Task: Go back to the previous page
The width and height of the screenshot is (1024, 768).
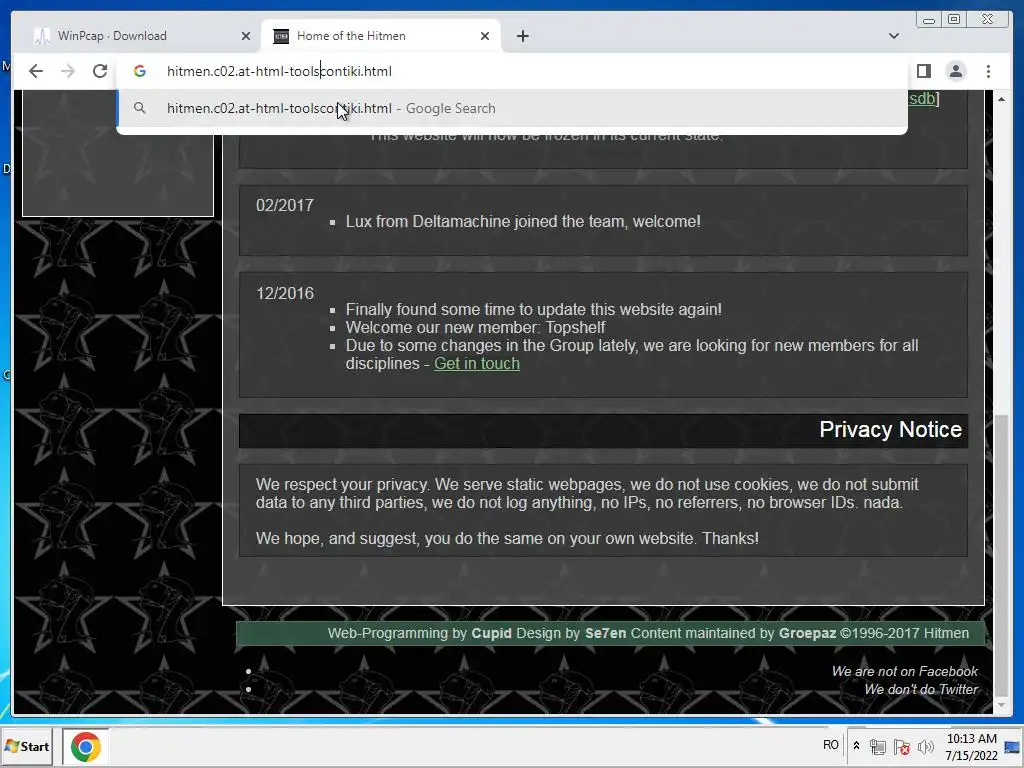Action: (36, 71)
